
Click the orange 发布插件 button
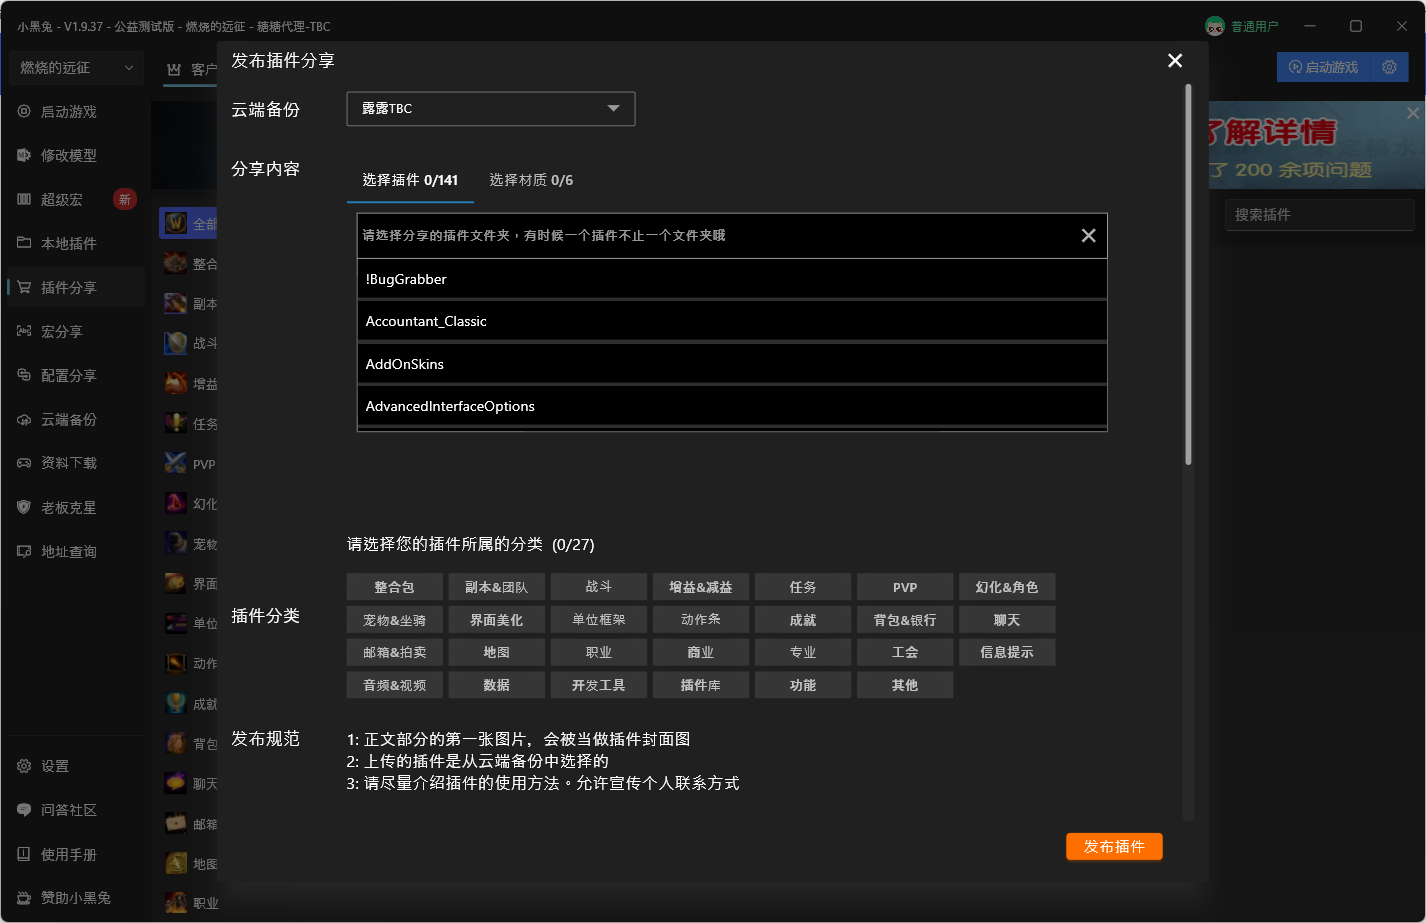click(1114, 847)
